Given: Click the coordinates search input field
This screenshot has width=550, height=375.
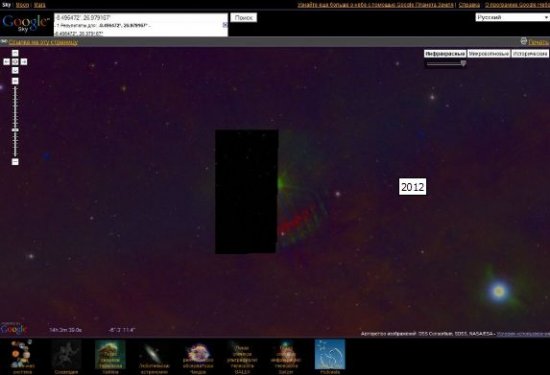Looking at the screenshot, I should 141,18.
